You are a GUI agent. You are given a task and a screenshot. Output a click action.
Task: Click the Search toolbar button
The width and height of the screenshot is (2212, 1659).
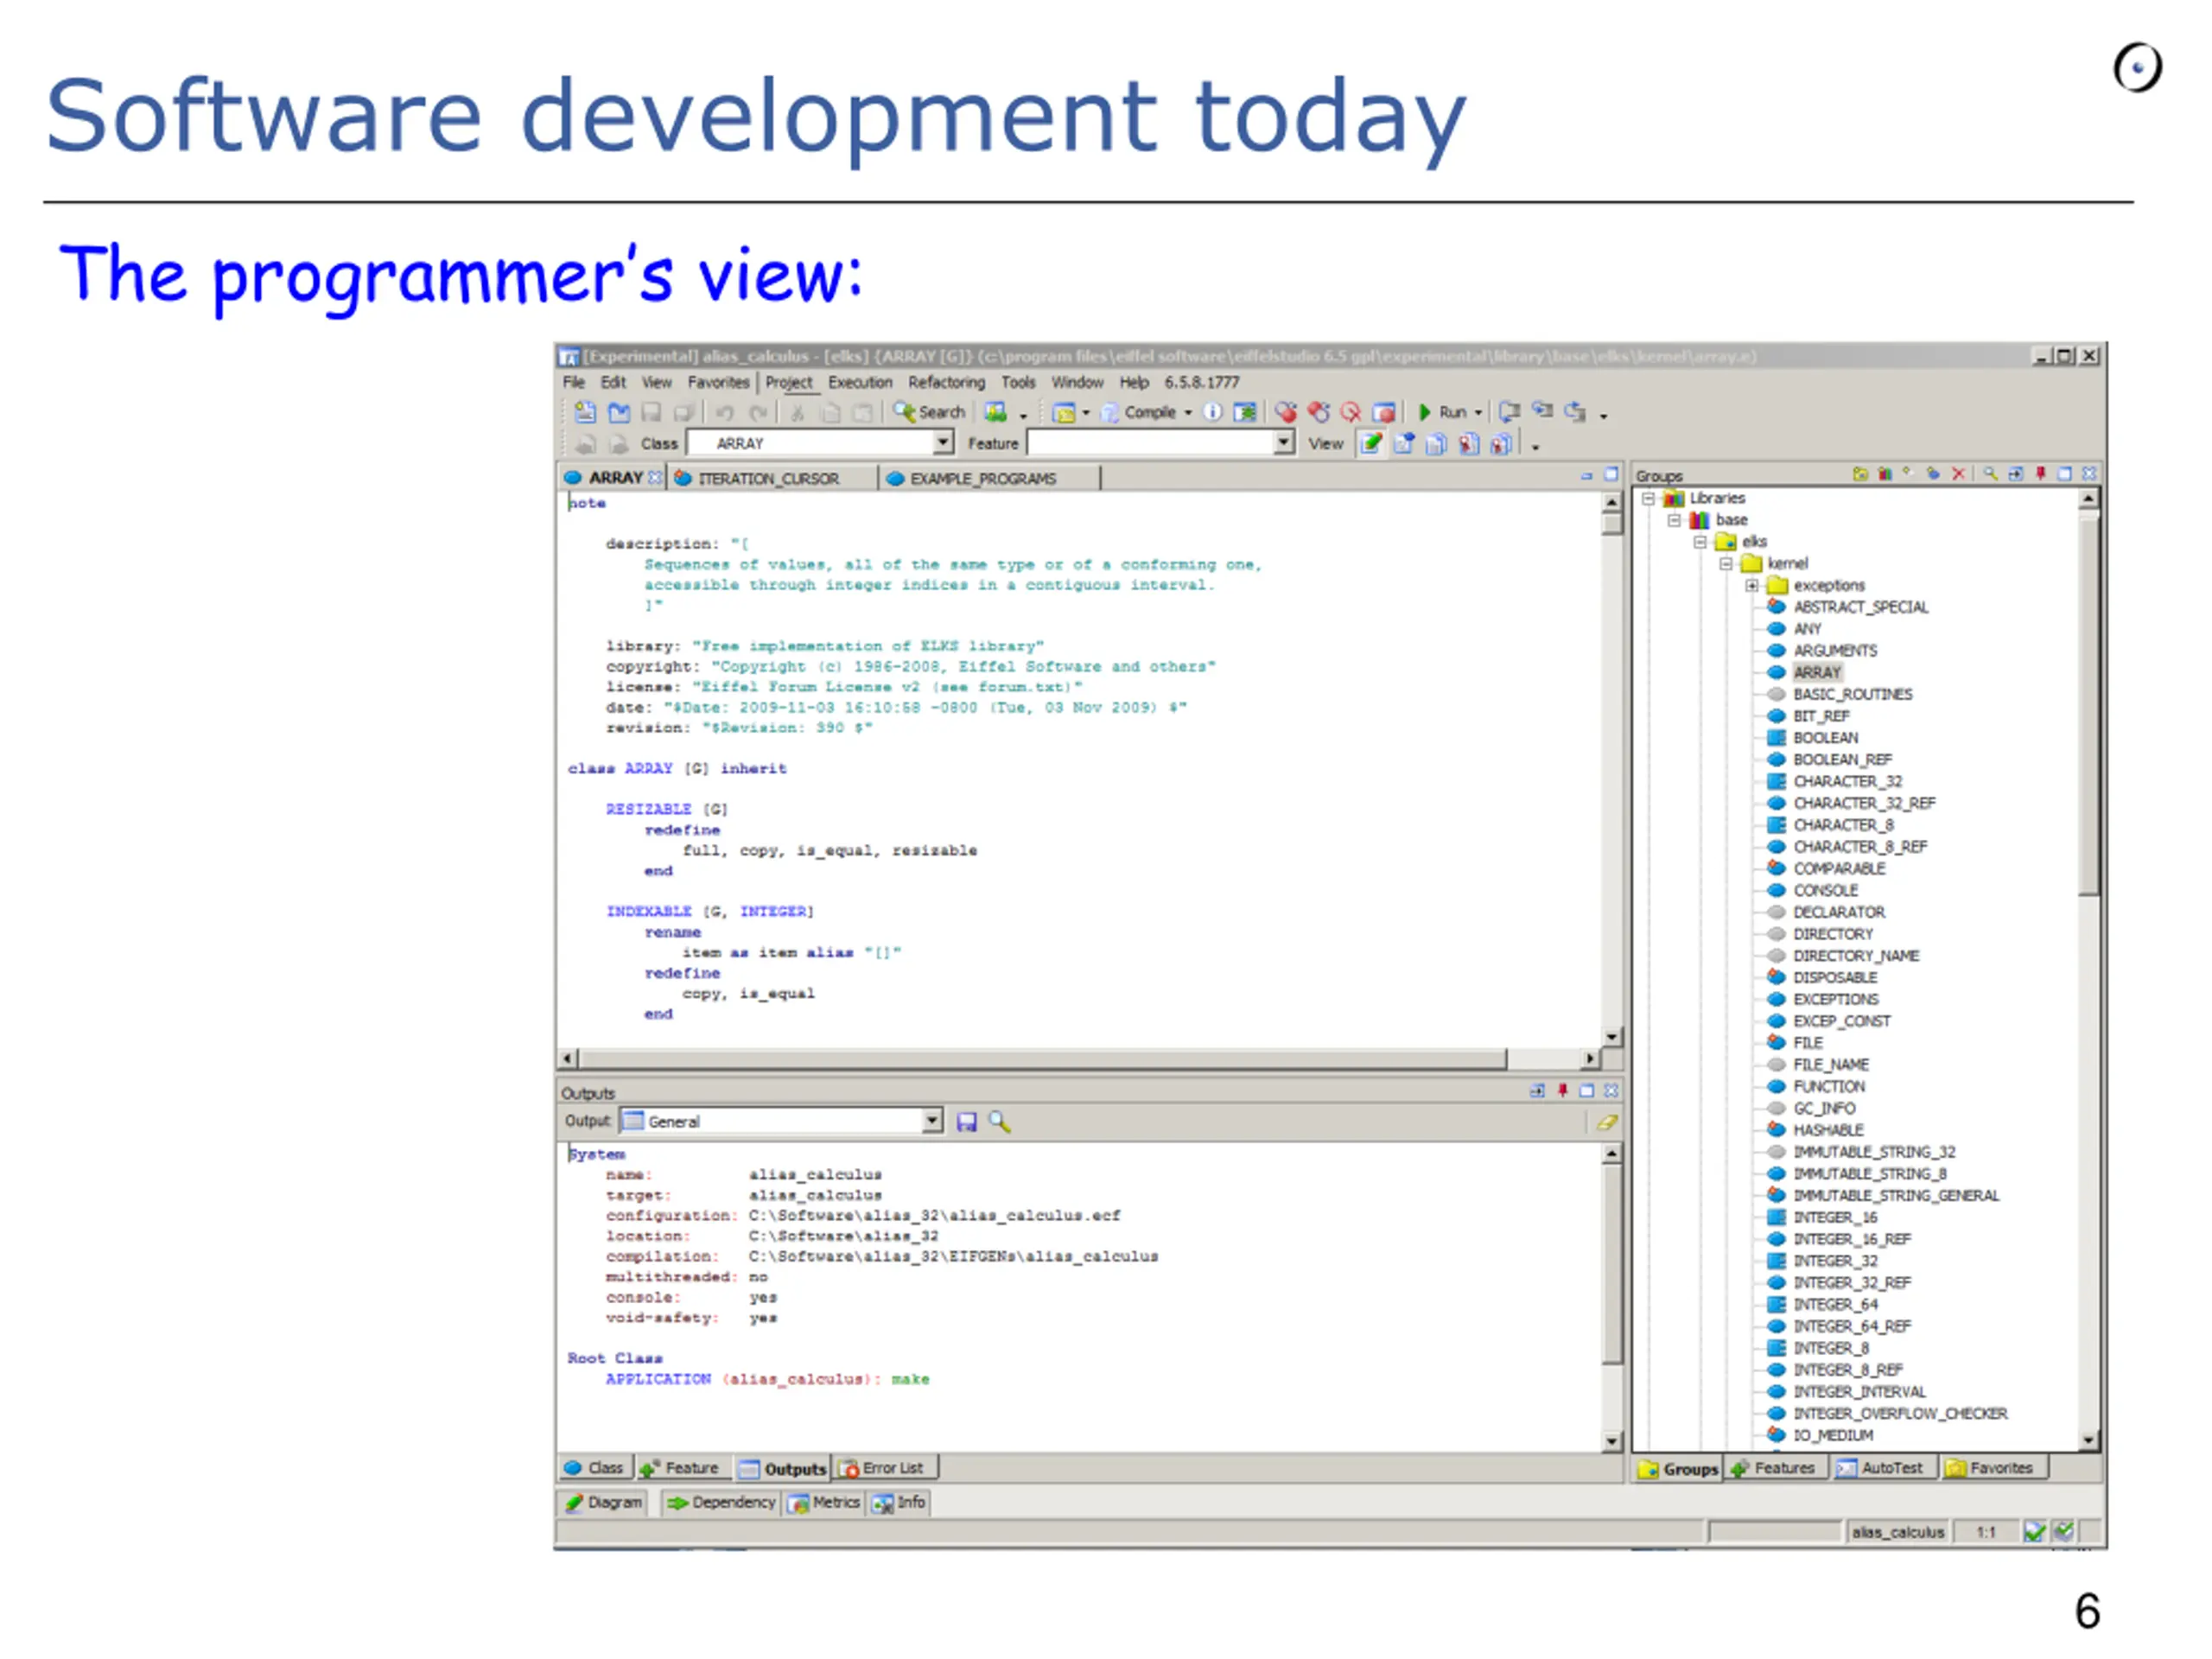pos(929,412)
